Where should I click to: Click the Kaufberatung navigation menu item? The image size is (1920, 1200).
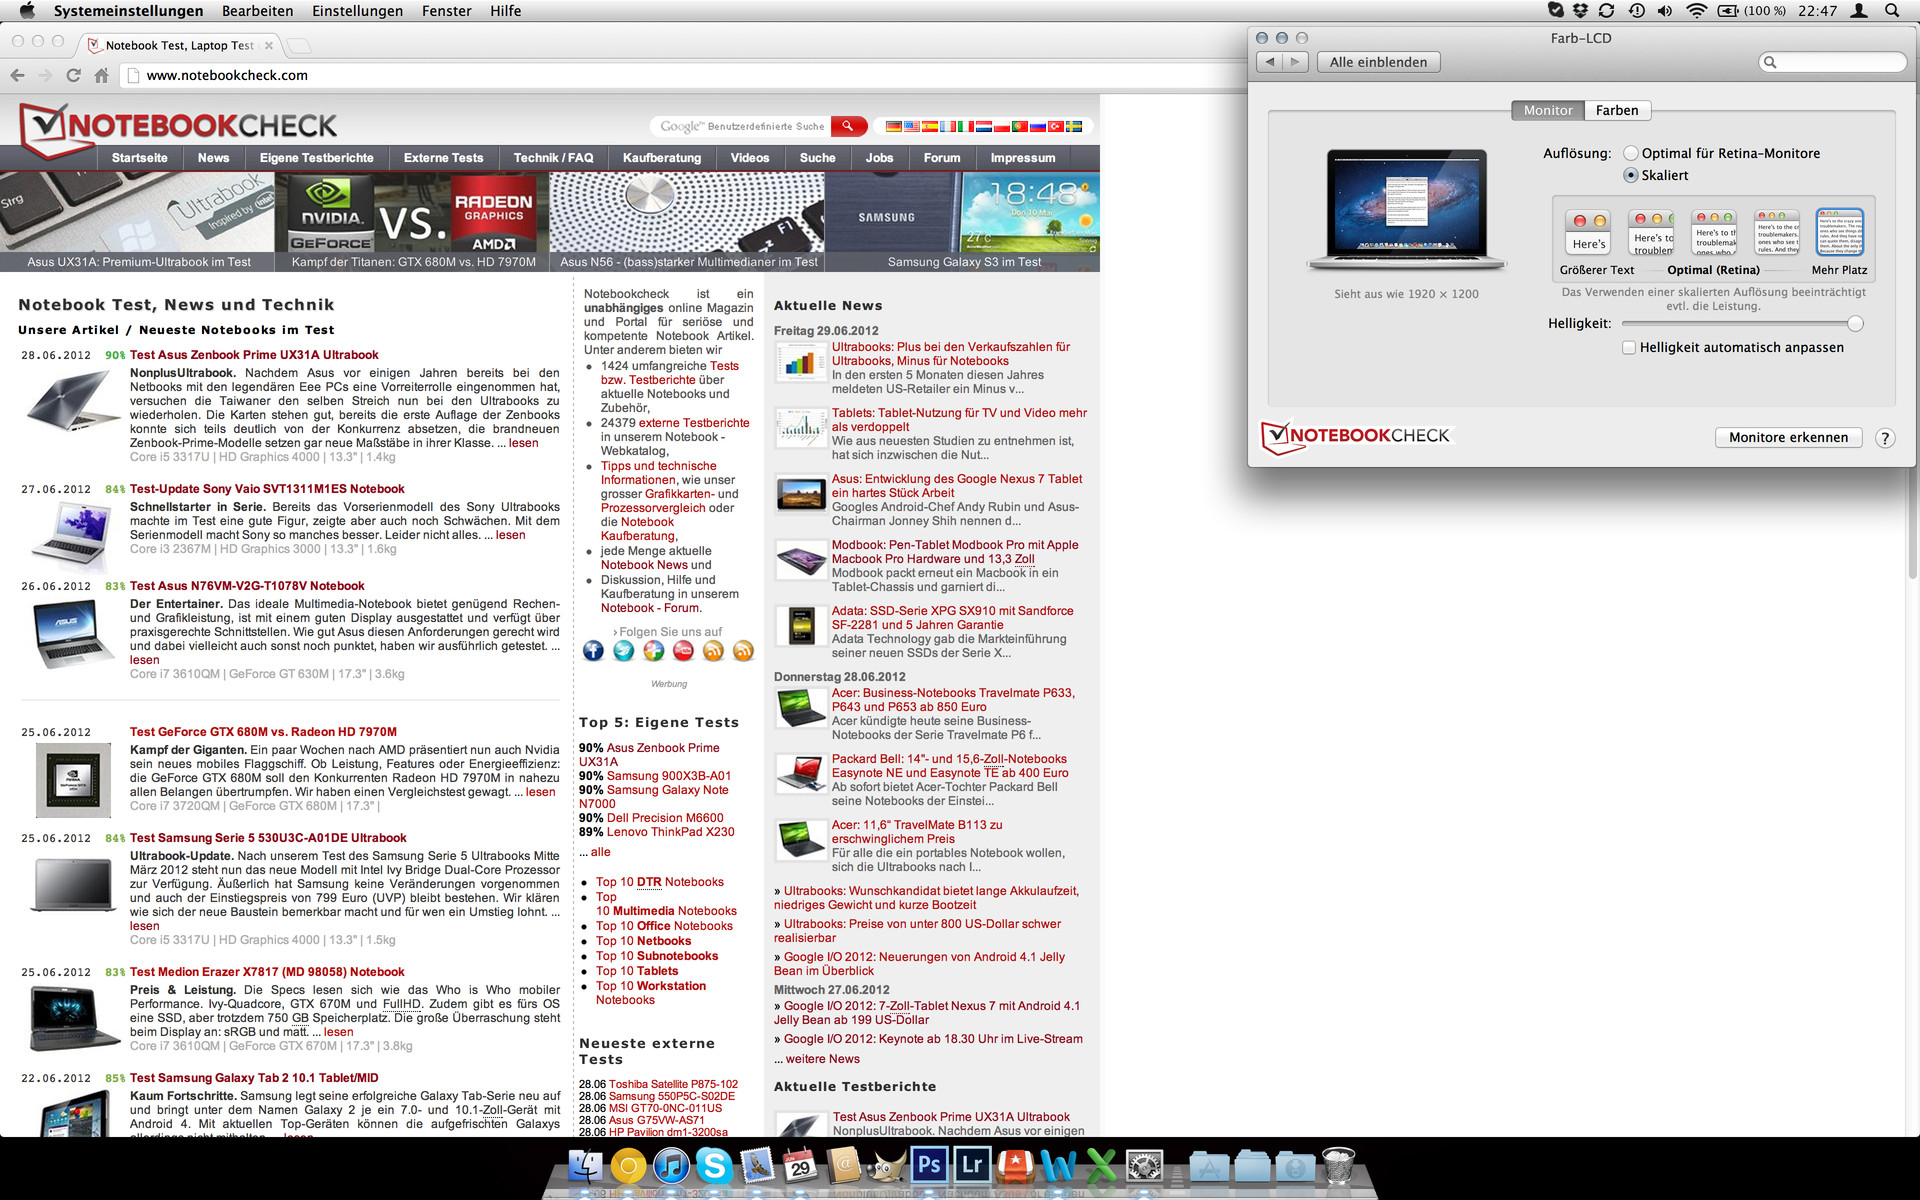click(x=663, y=158)
